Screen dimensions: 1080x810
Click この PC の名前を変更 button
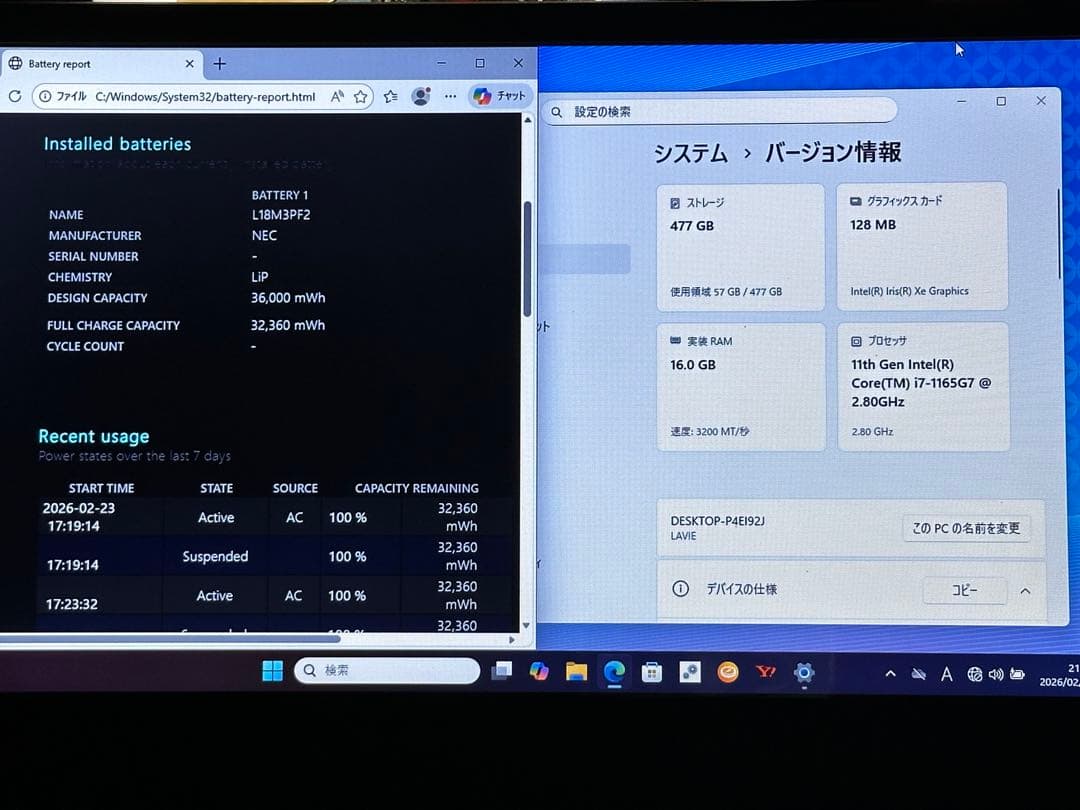[x=966, y=528]
